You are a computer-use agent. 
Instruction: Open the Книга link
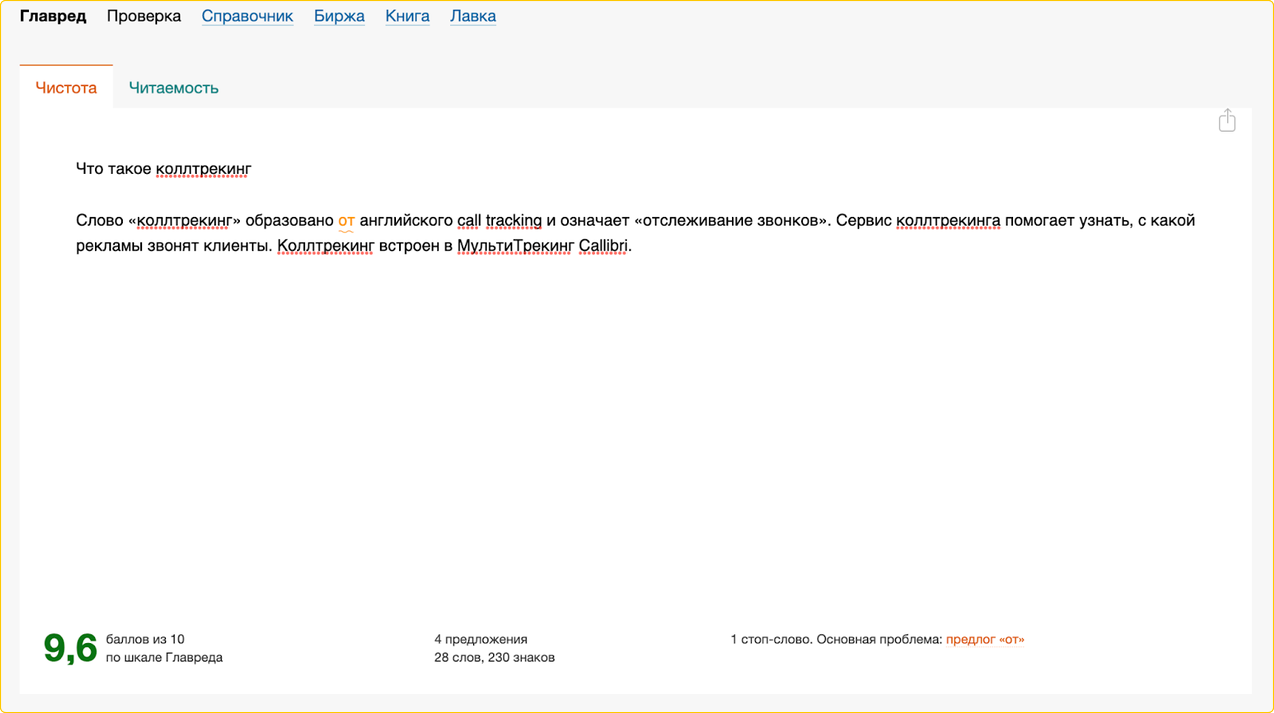(x=407, y=16)
